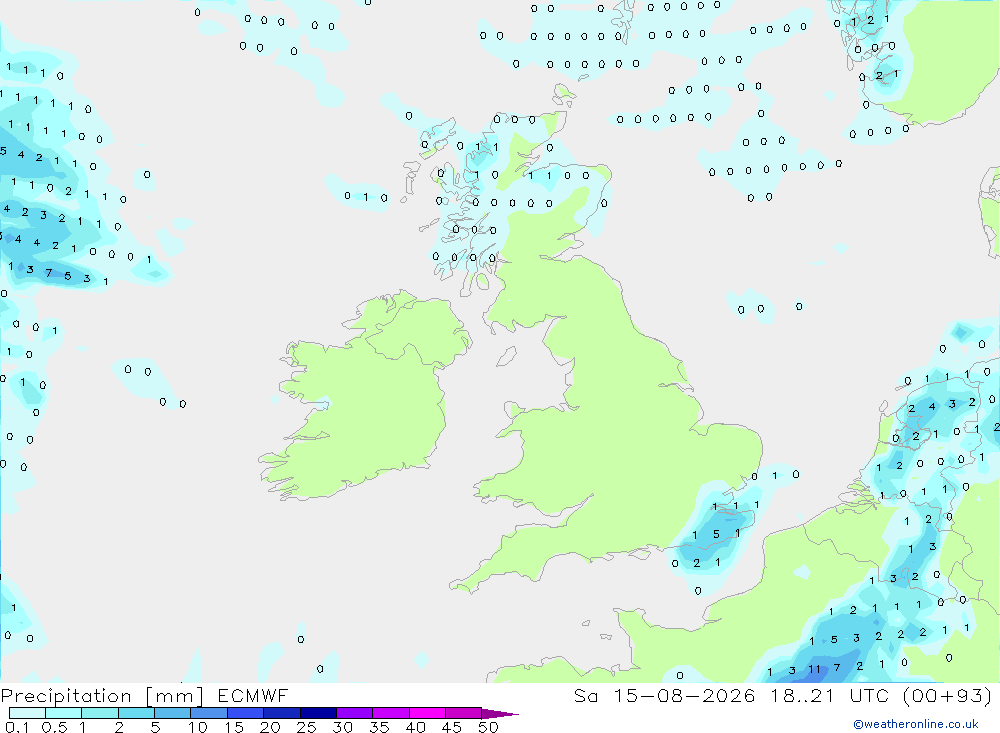Select the 10 to 15 mm blue swatch
Viewport: 1000px width, 733px height.
(209, 713)
